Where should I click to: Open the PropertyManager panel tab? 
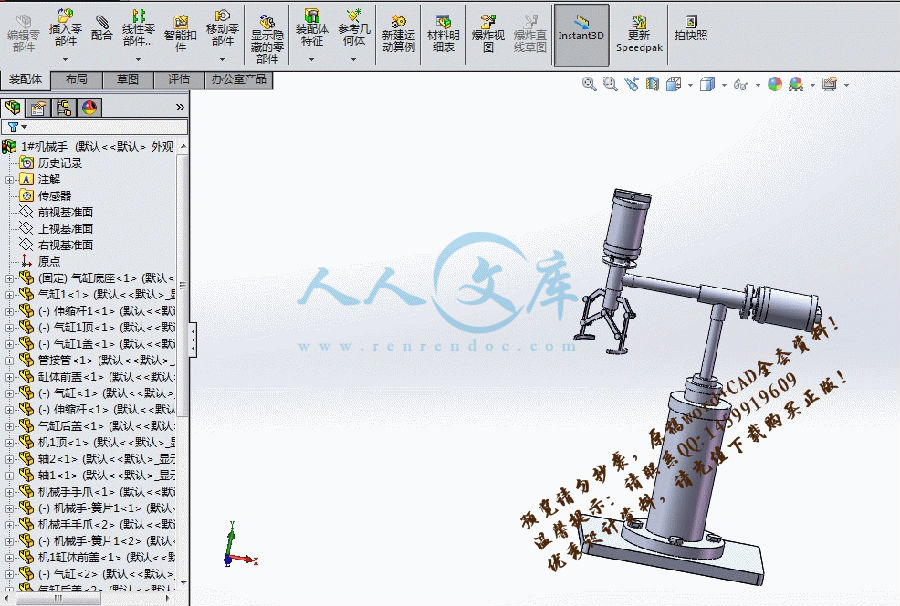click(38, 107)
